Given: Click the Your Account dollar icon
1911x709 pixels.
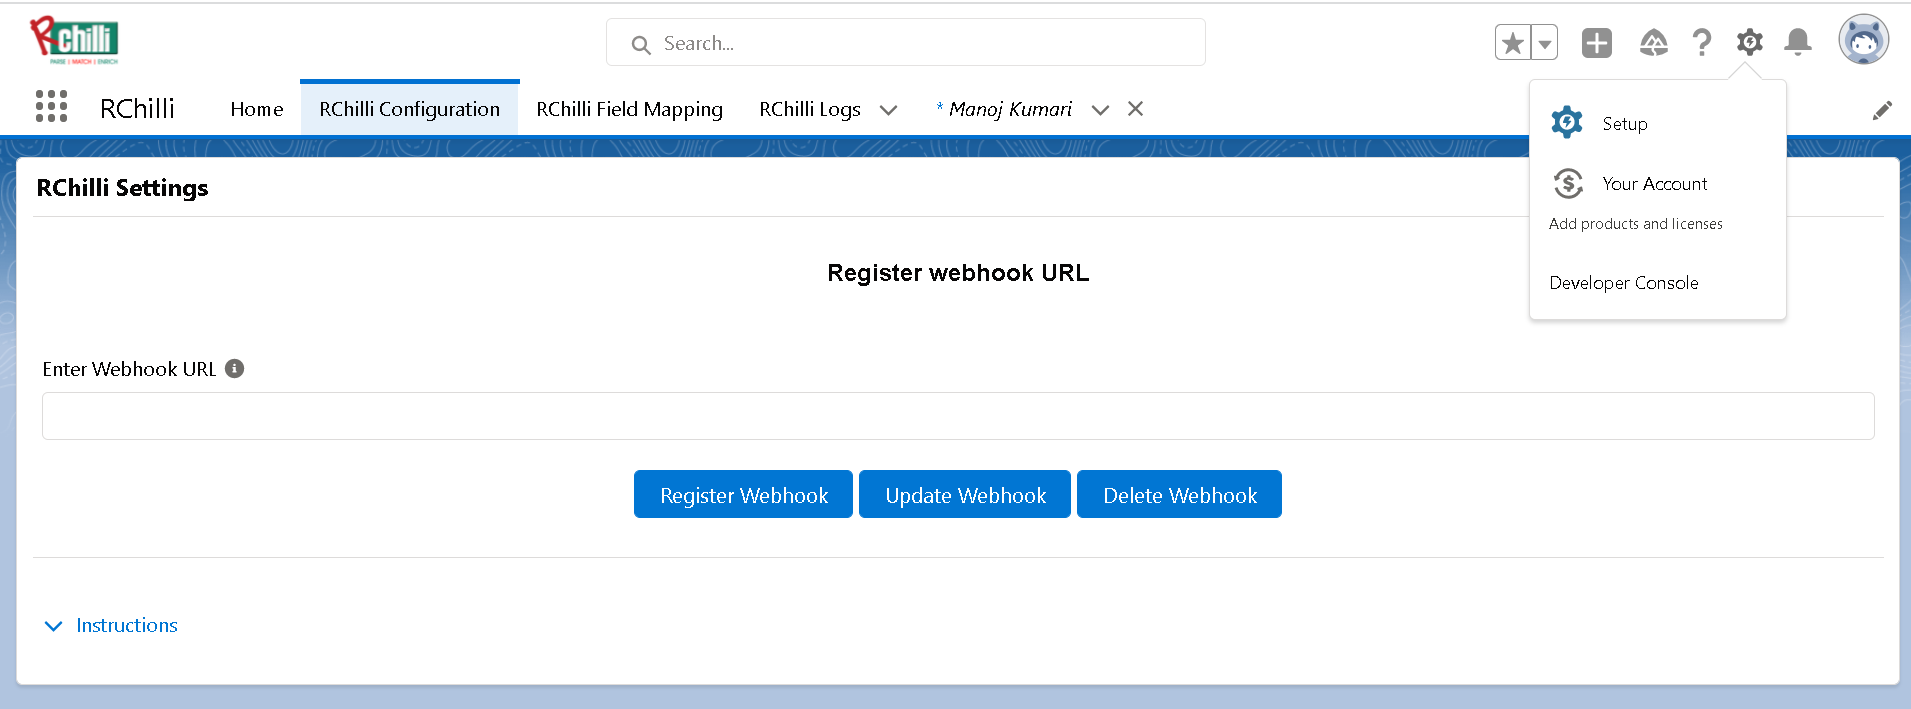Looking at the screenshot, I should [1567, 183].
